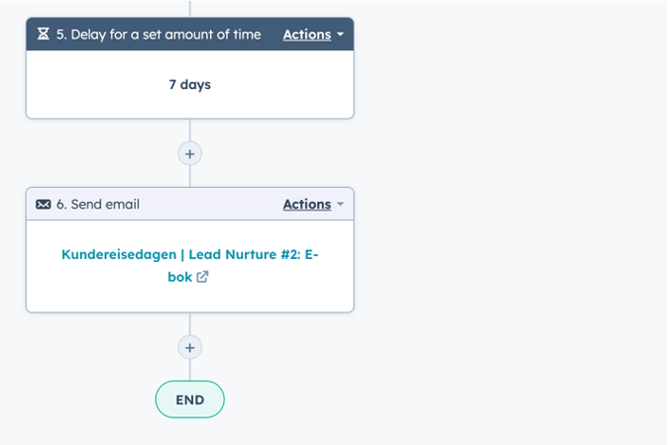Add an action after the 7 days delay
This screenshot has width=668, height=445.
click(190, 154)
